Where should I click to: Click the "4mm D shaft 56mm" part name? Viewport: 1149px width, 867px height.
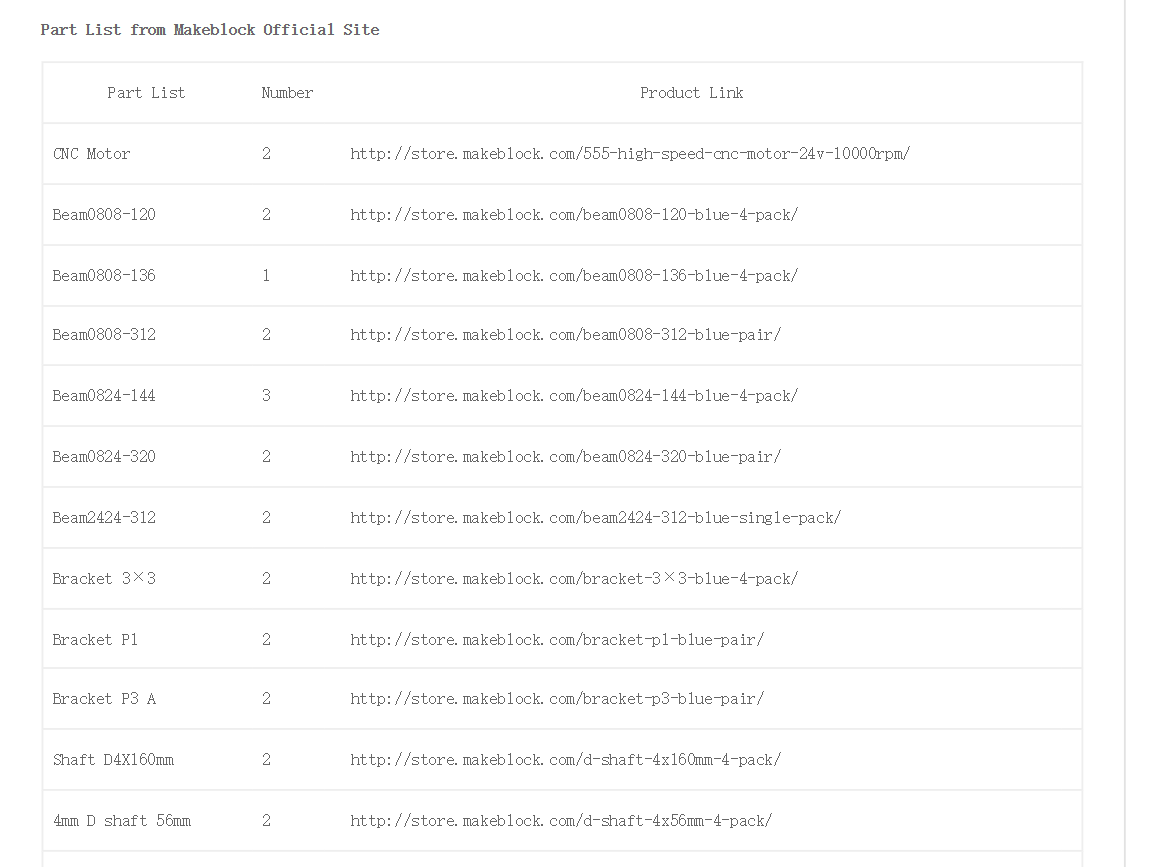121,821
